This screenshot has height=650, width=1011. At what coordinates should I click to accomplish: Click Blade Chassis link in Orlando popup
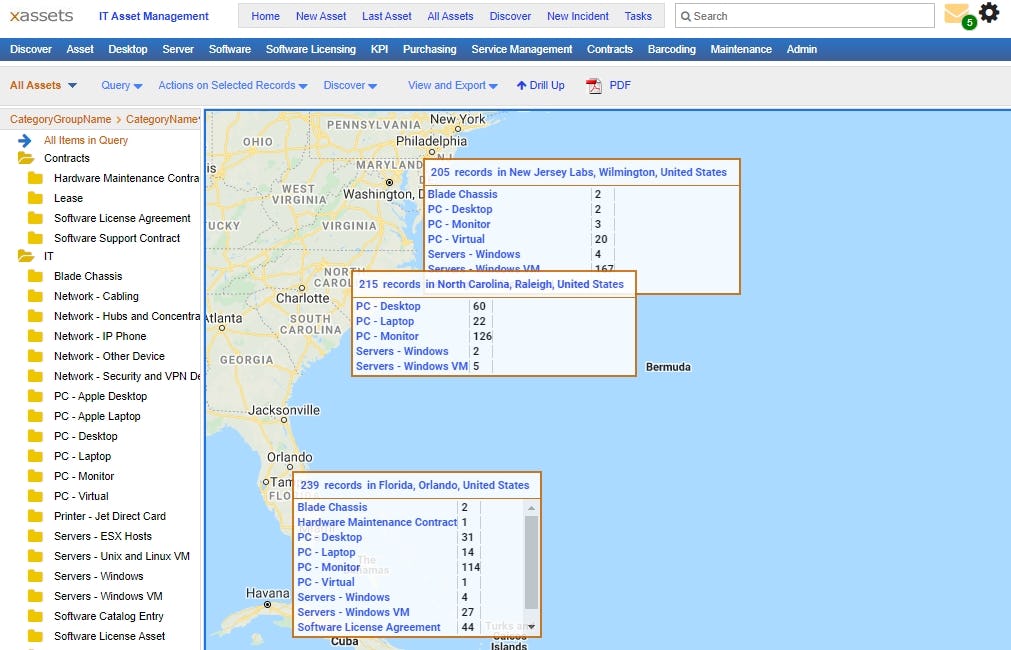332,507
